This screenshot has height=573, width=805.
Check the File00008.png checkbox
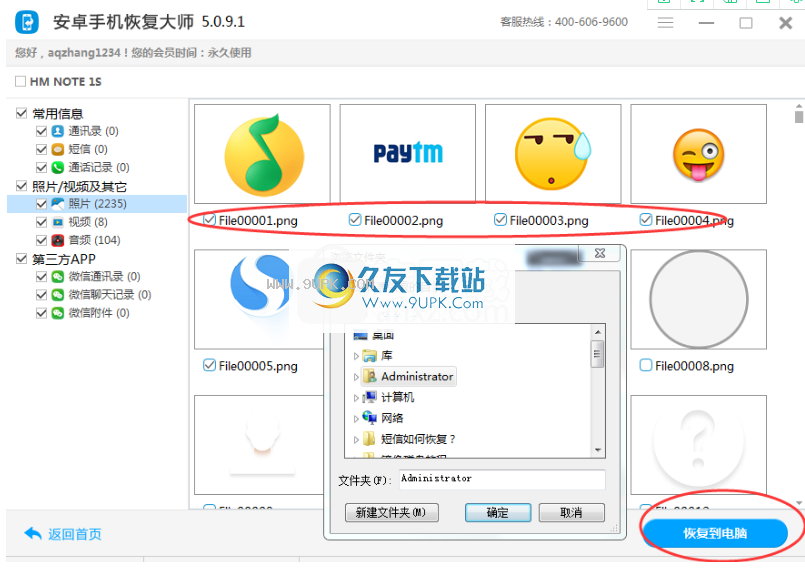click(646, 365)
